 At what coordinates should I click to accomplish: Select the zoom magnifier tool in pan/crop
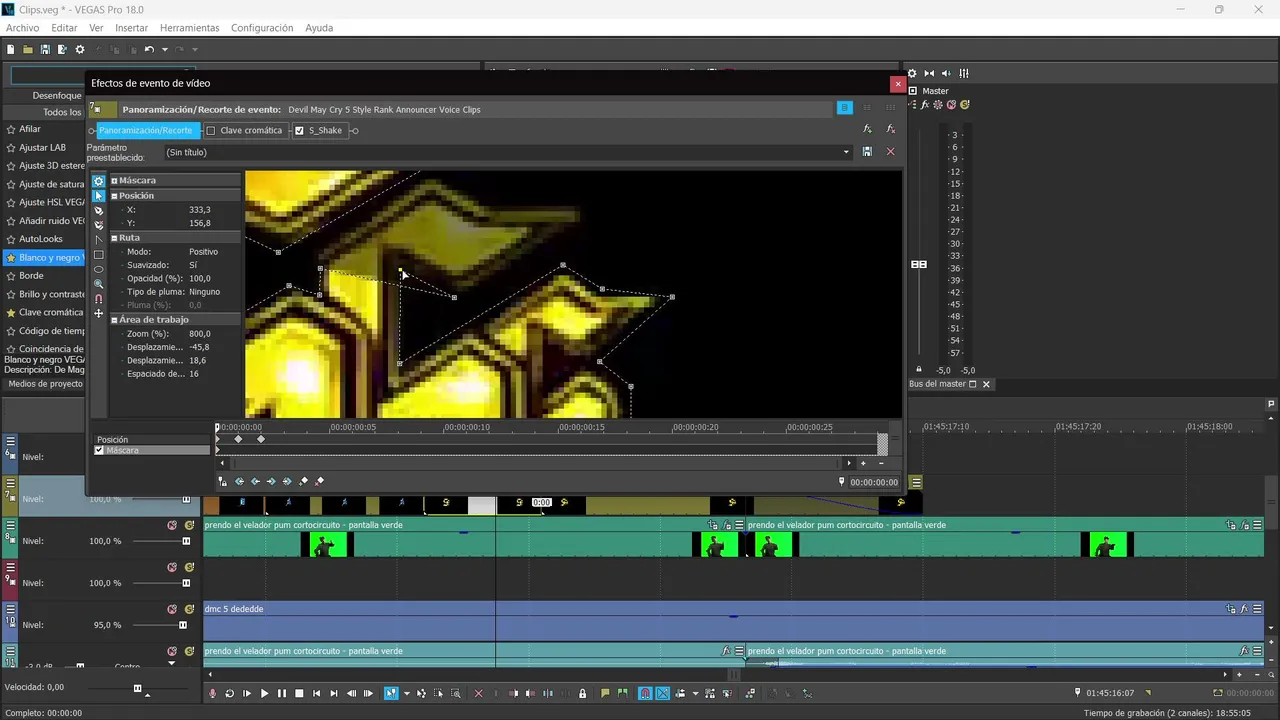pyautogui.click(x=99, y=284)
